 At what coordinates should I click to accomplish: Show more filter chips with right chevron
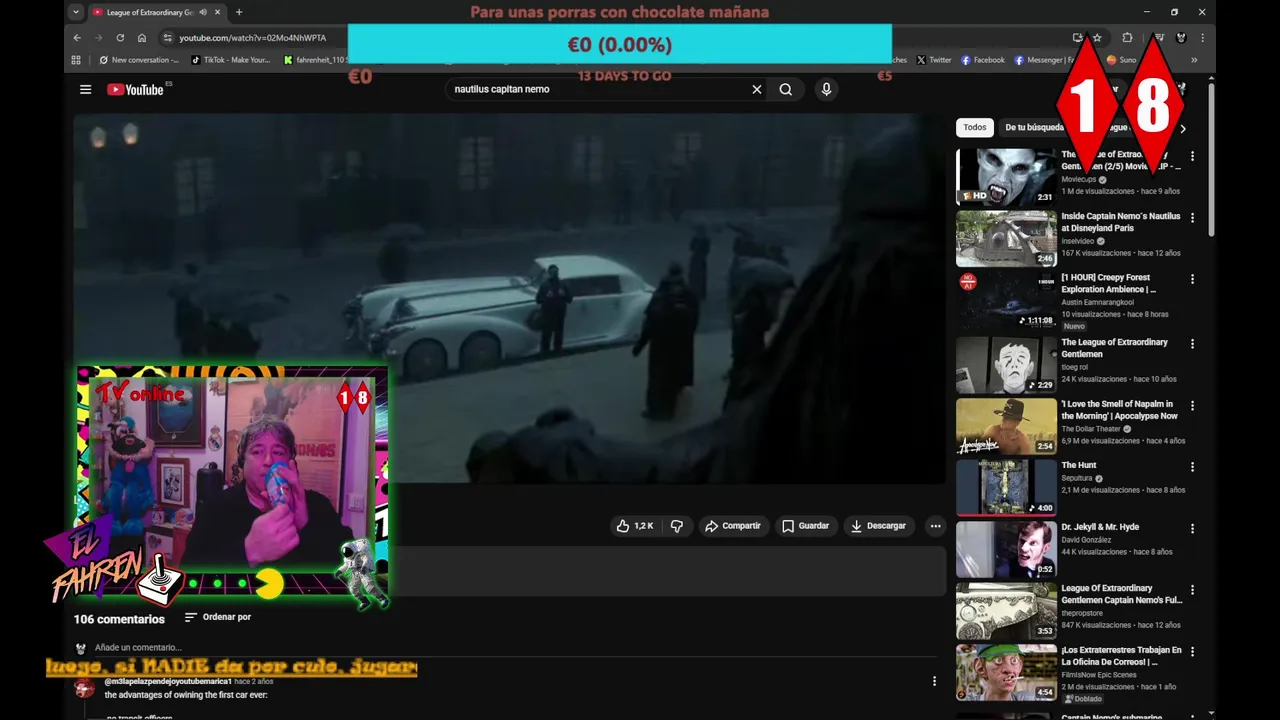click(1183, 128)
